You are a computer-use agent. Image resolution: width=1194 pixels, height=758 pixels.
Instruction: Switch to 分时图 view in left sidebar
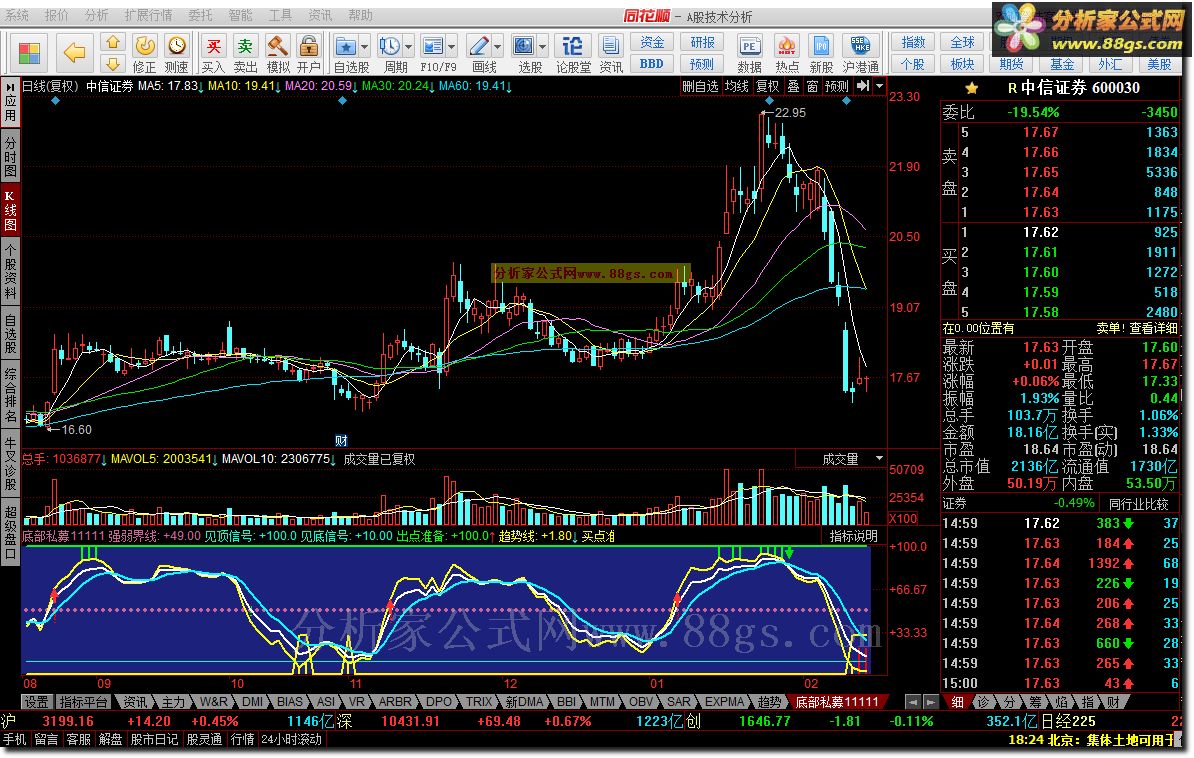[10, 156]
